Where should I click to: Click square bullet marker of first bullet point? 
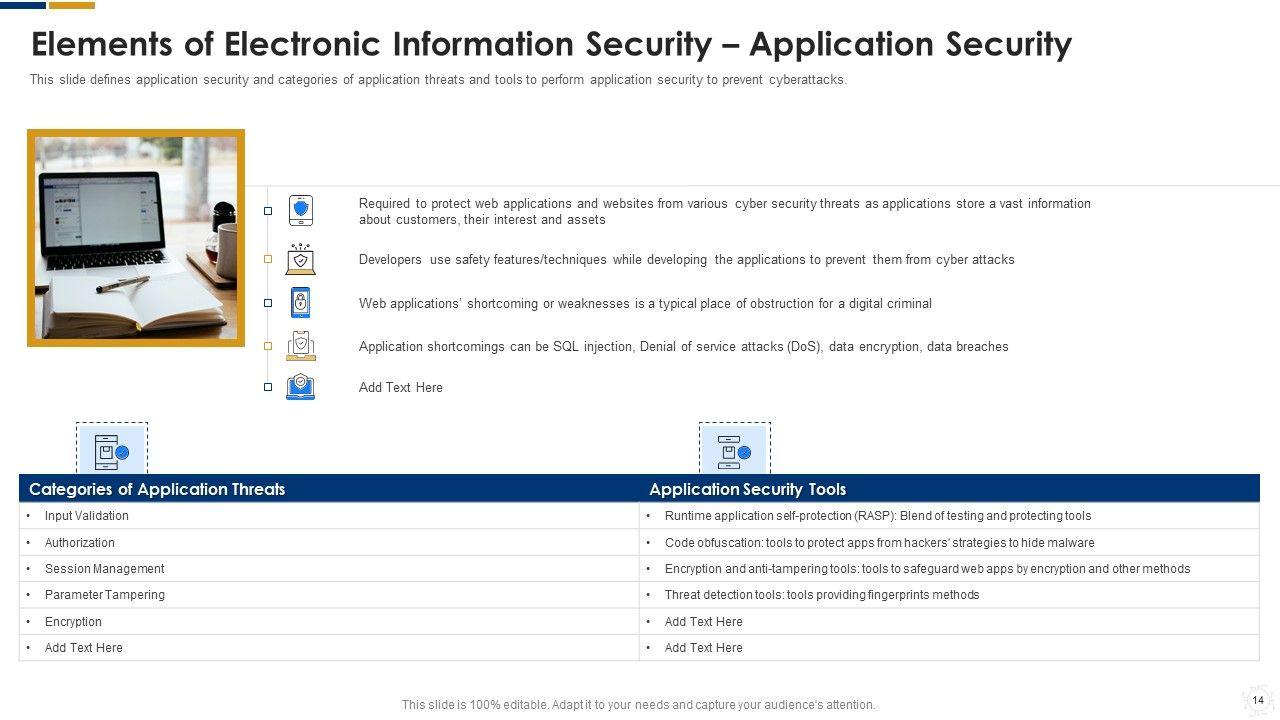[x=268, y=211]
